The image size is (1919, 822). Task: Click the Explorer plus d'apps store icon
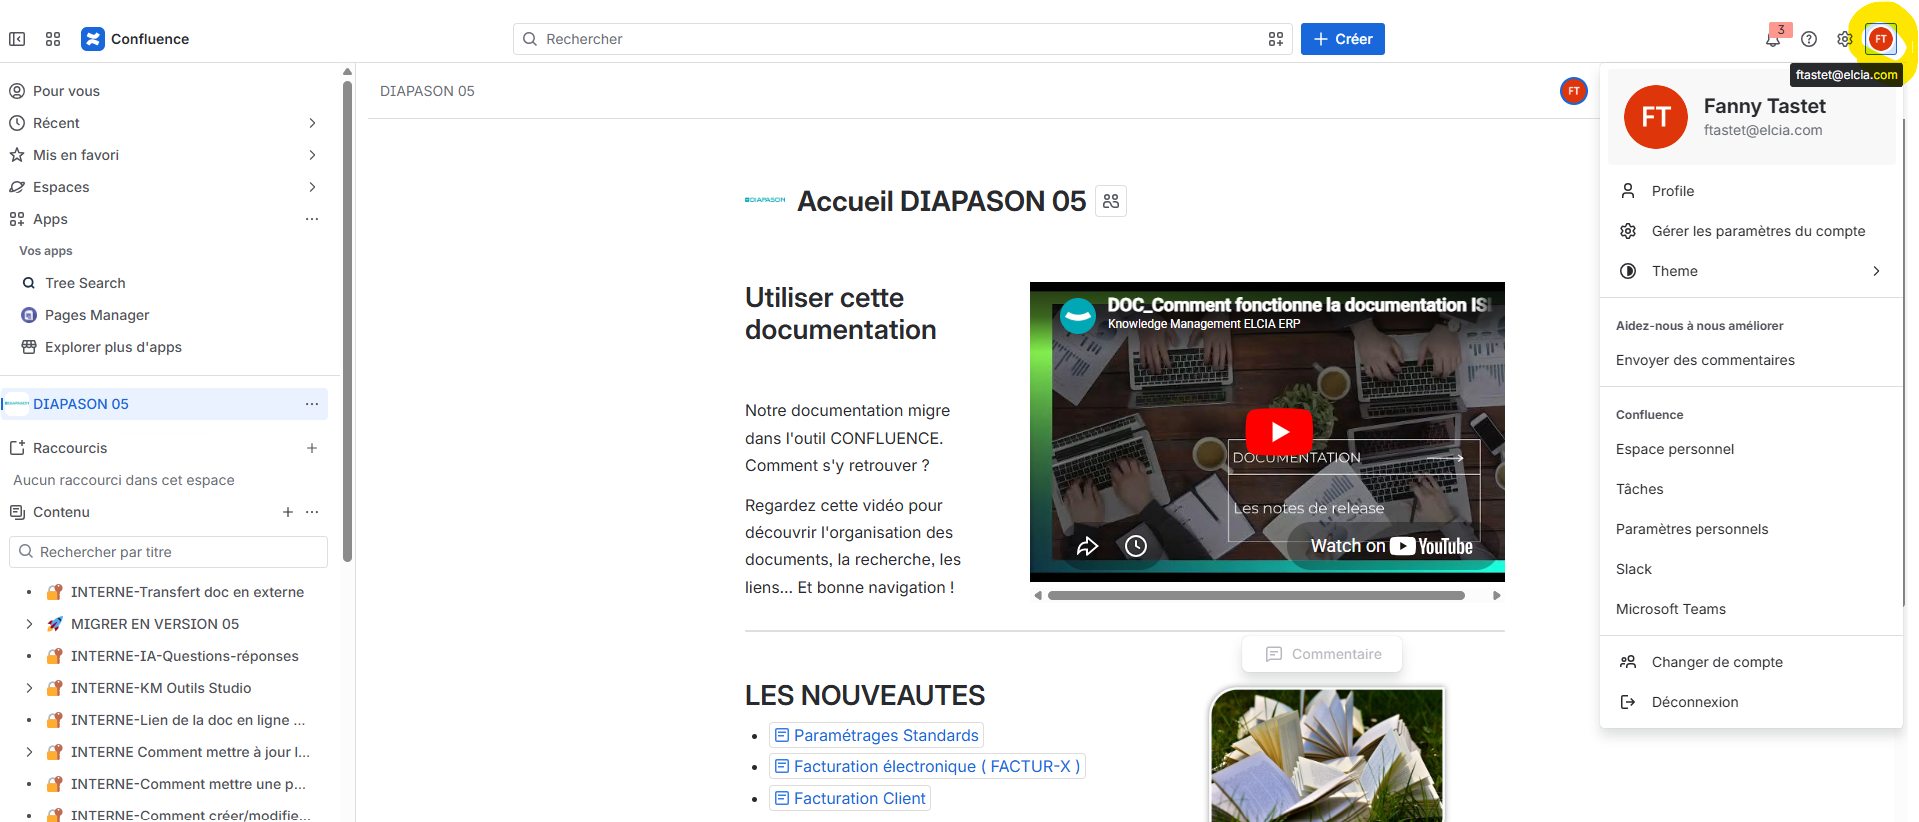point(29,347)
